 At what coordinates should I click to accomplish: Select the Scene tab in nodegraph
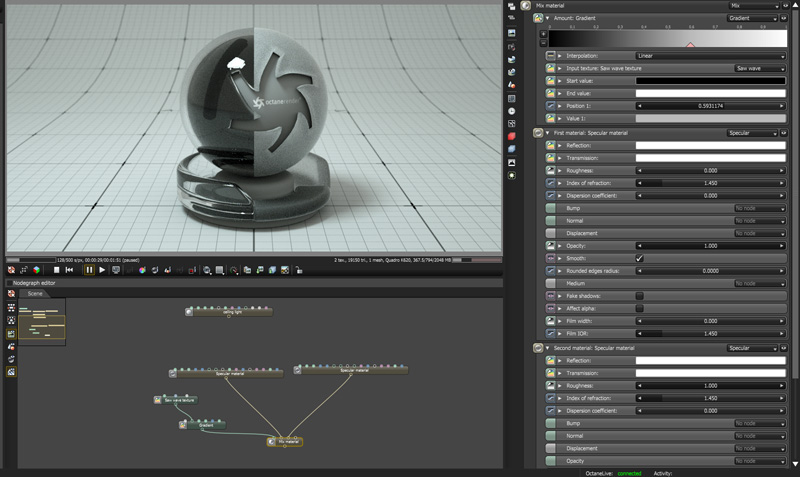pyautogui.click(x=35, y=294)
